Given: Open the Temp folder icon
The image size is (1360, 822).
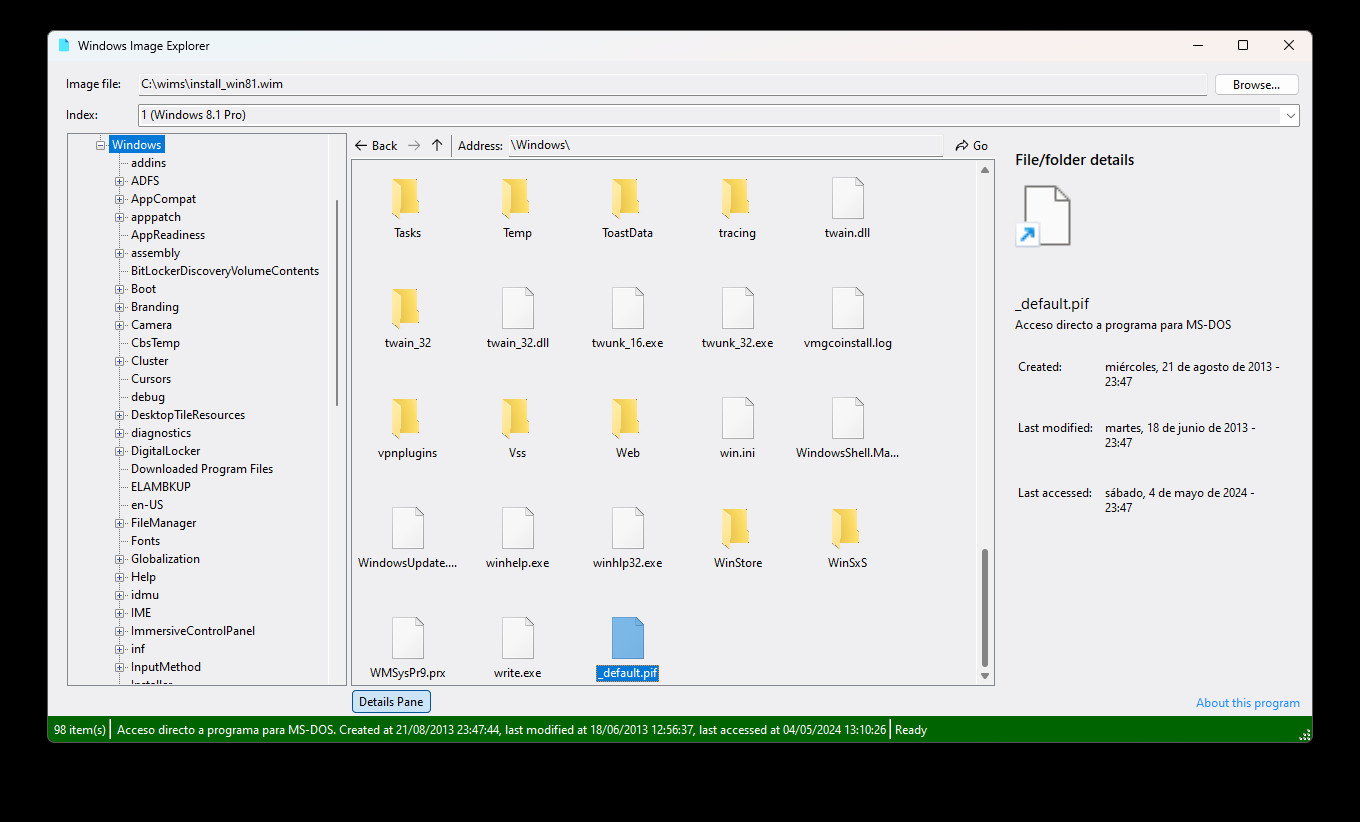Looking at the screenshot, I should pos(516,198).
